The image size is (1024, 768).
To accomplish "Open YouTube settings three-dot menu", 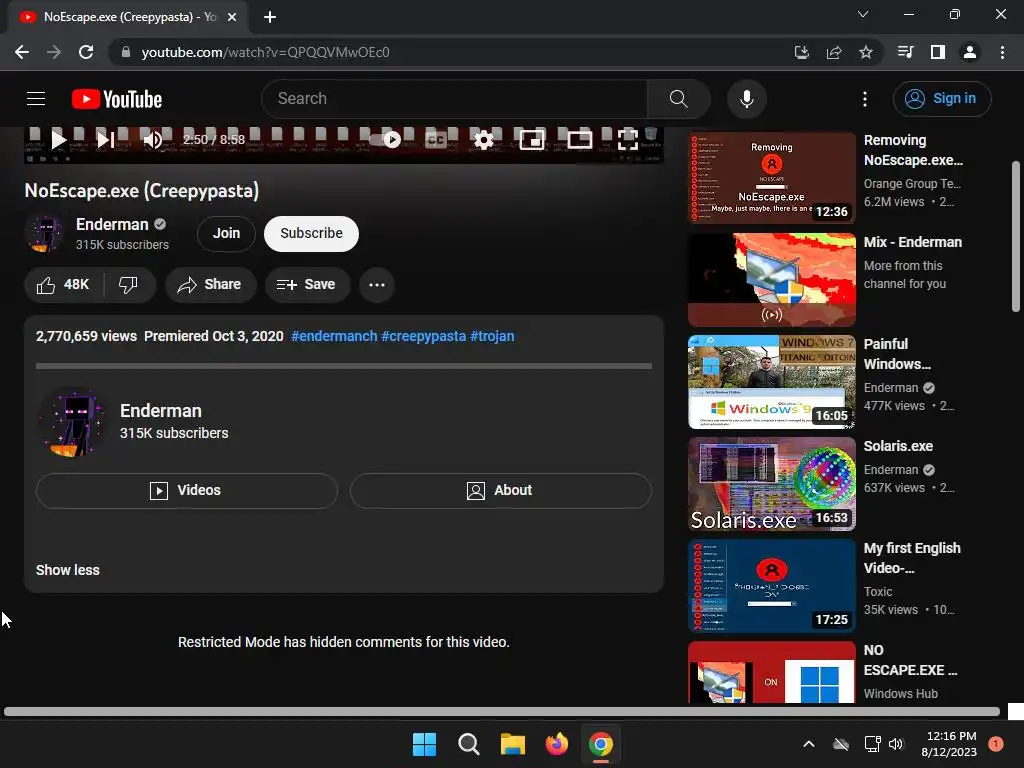I will pyautogui.click(x=865, y=99).
